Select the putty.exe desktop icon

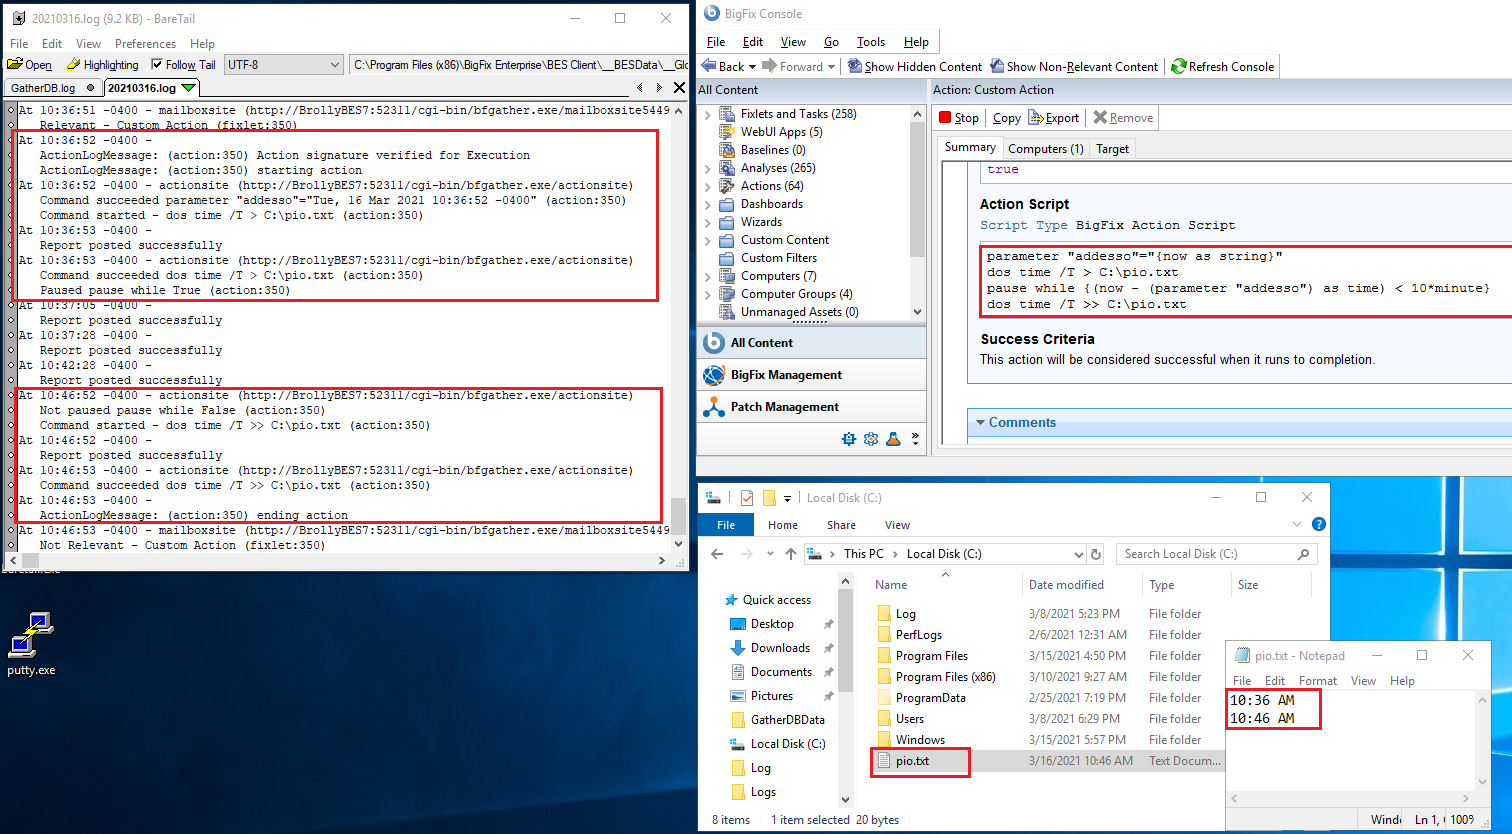(31, 645)
